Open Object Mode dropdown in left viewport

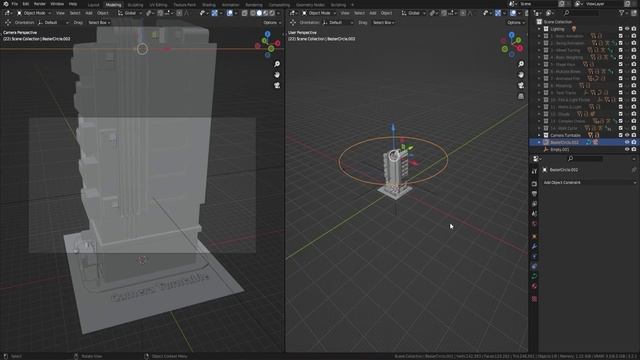[33, 13]
